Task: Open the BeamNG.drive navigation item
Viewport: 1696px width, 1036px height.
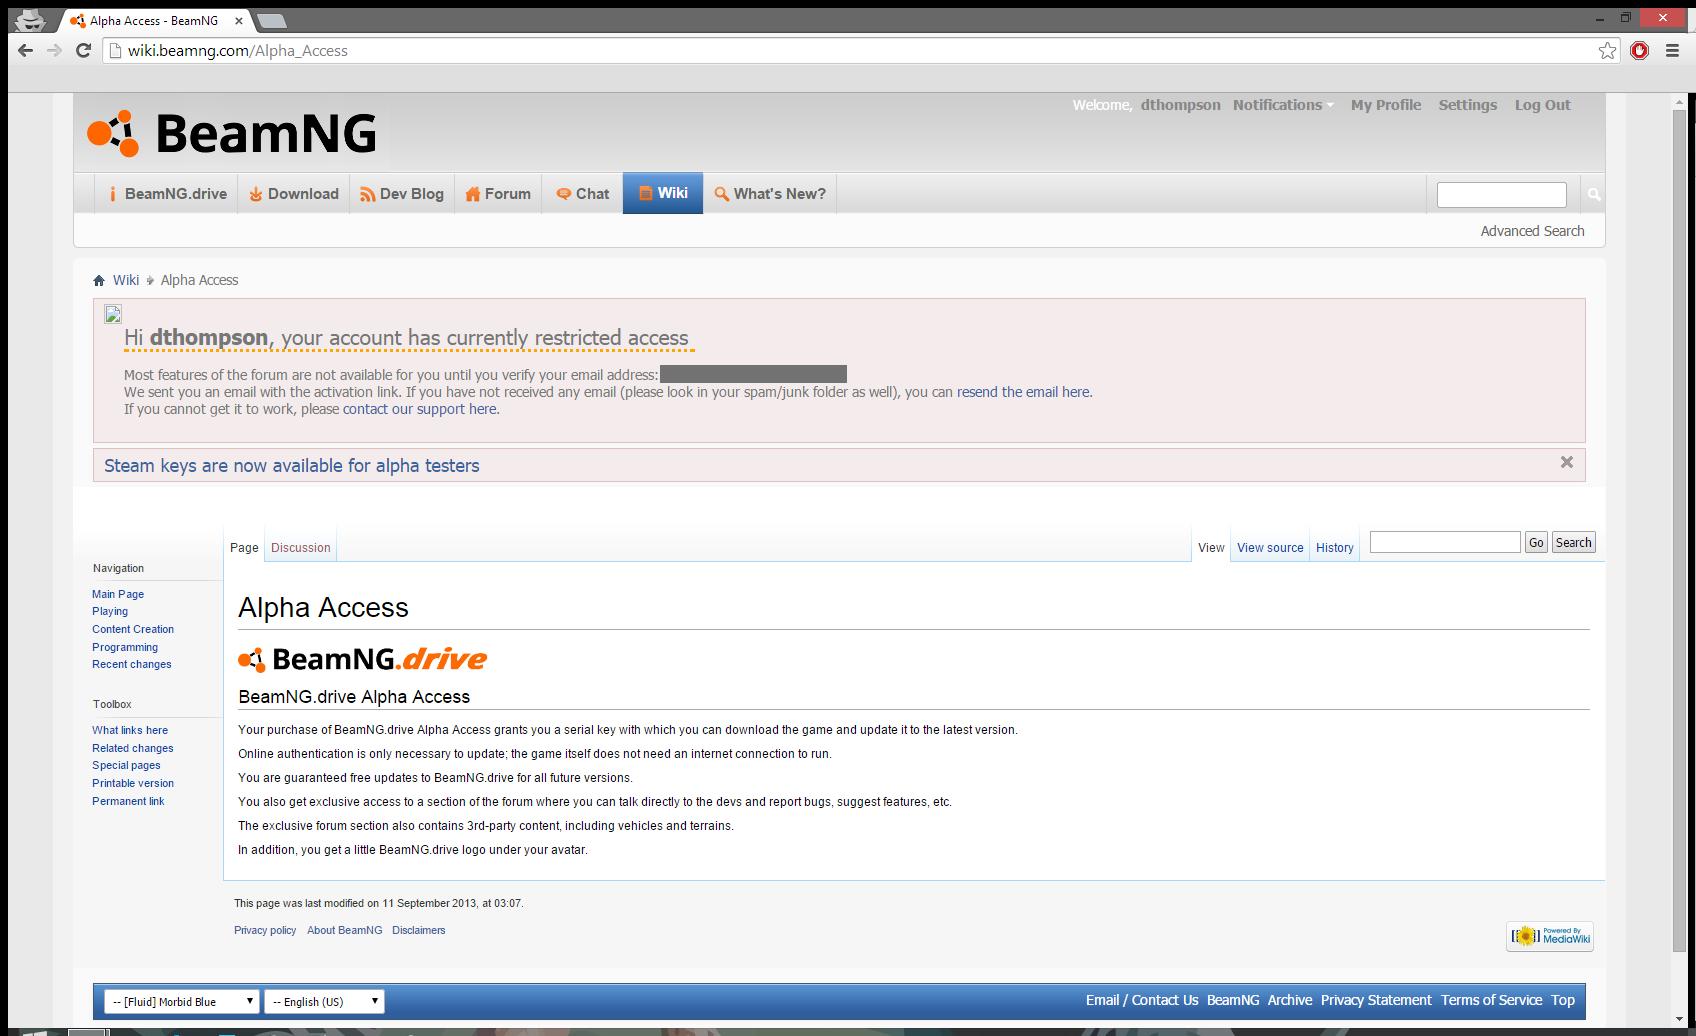Action: 168,194
